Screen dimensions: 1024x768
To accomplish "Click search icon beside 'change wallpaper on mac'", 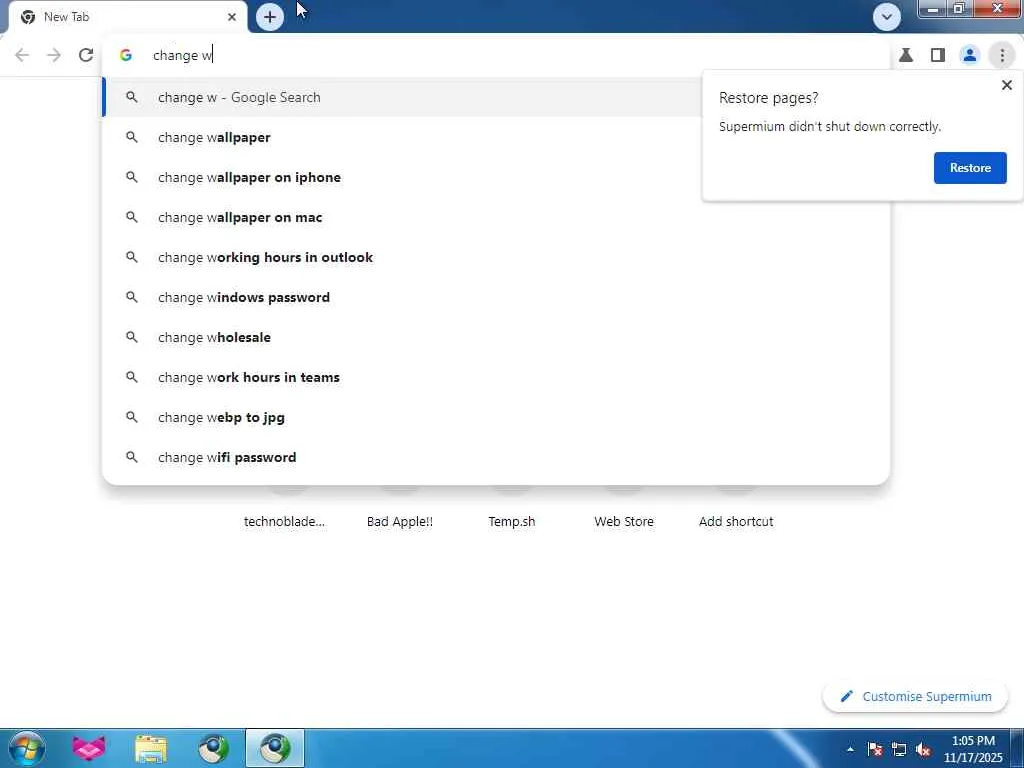I will (132, 217).
